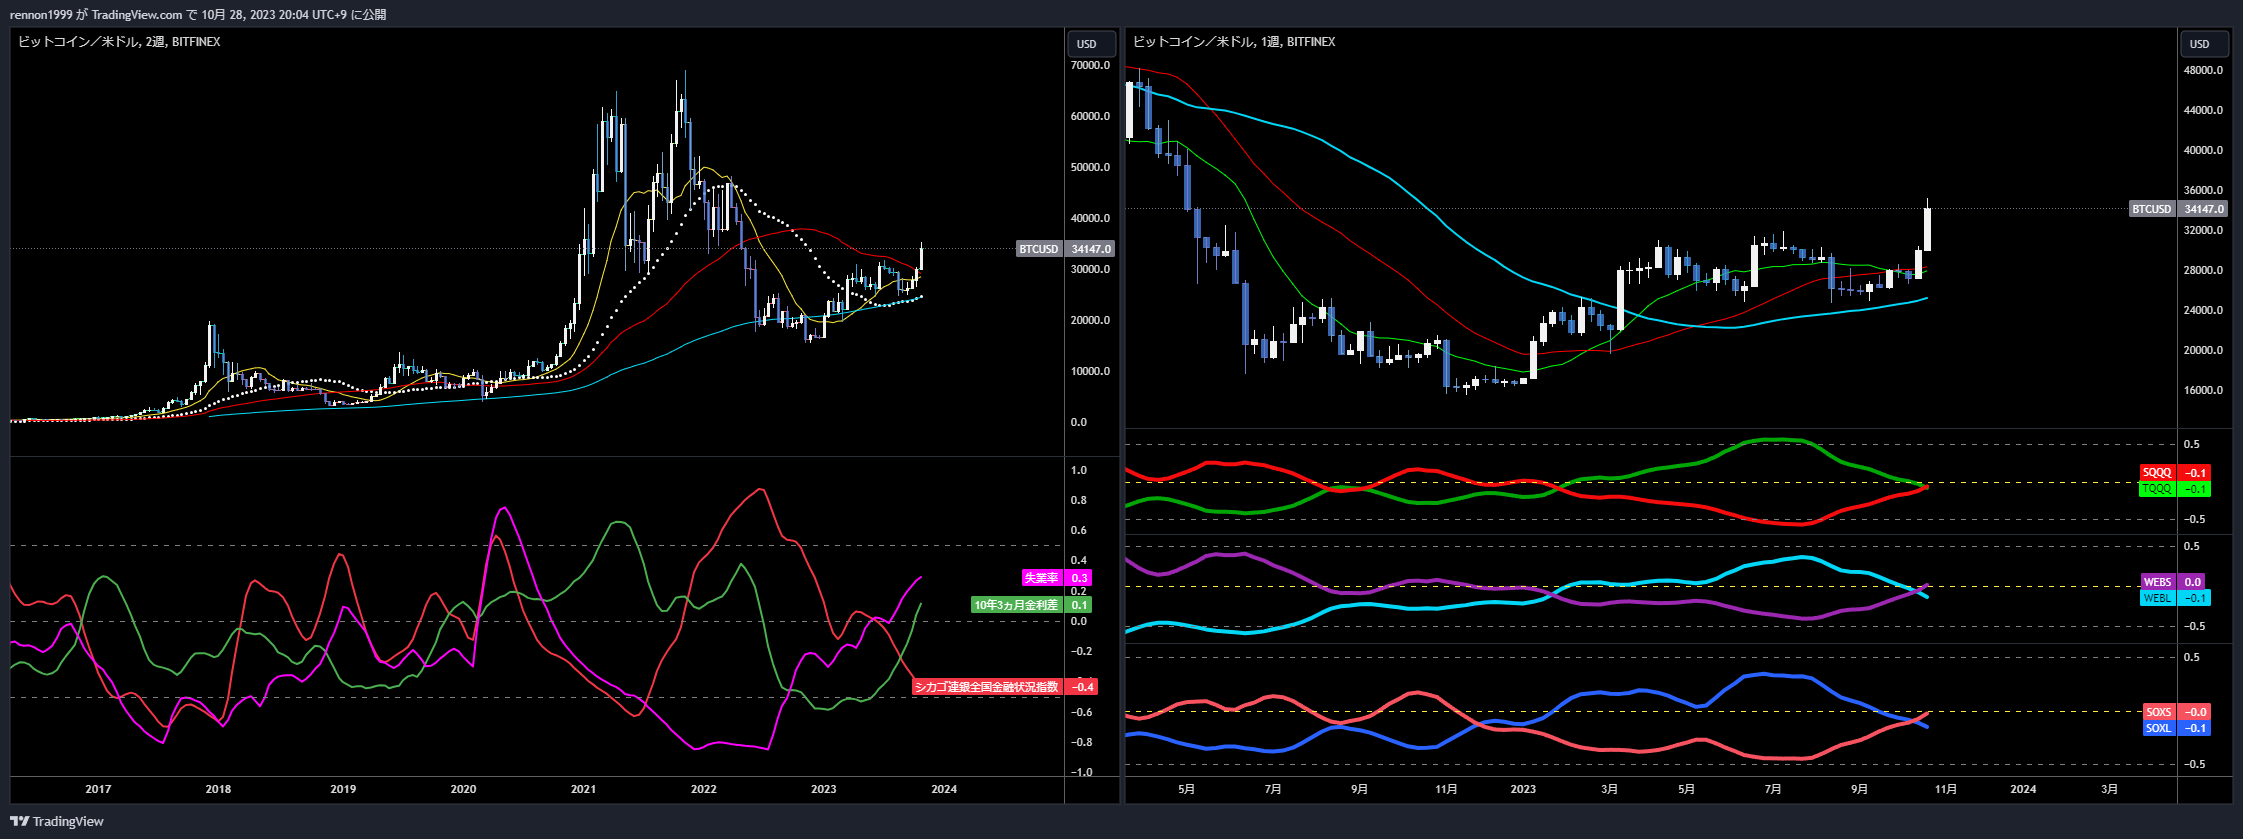Screen dimensions: 2243x839
Task: Click the 16000.0 level on the price scale
Action: click(x=2204, y=390)
